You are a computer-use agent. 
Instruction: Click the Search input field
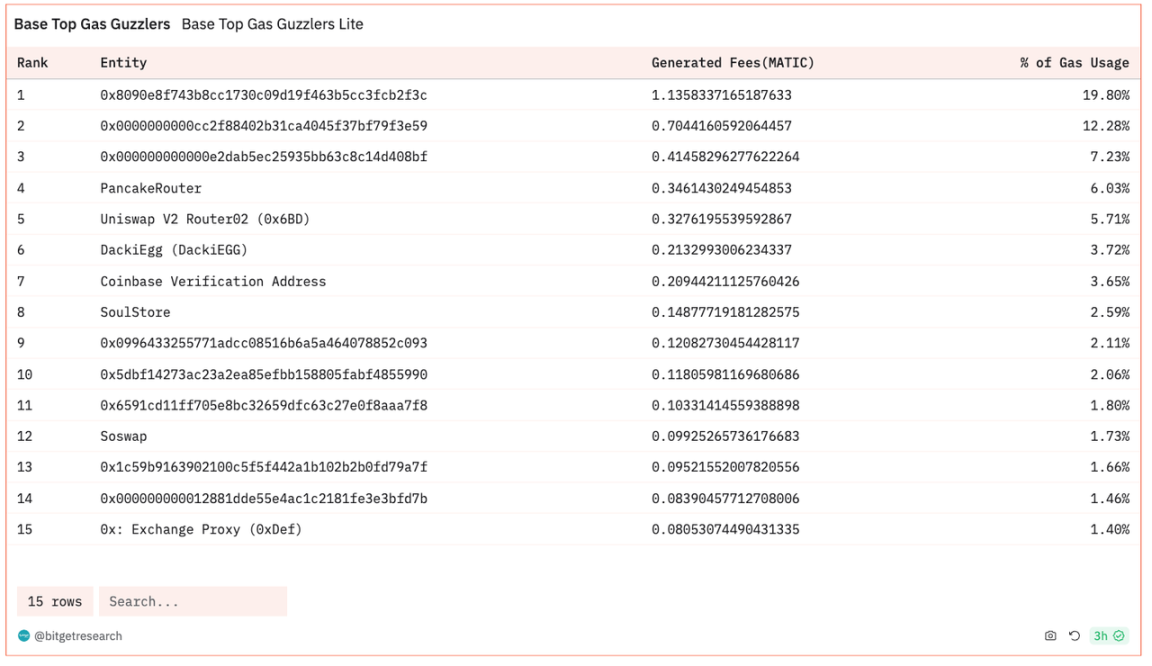point(192,601)
